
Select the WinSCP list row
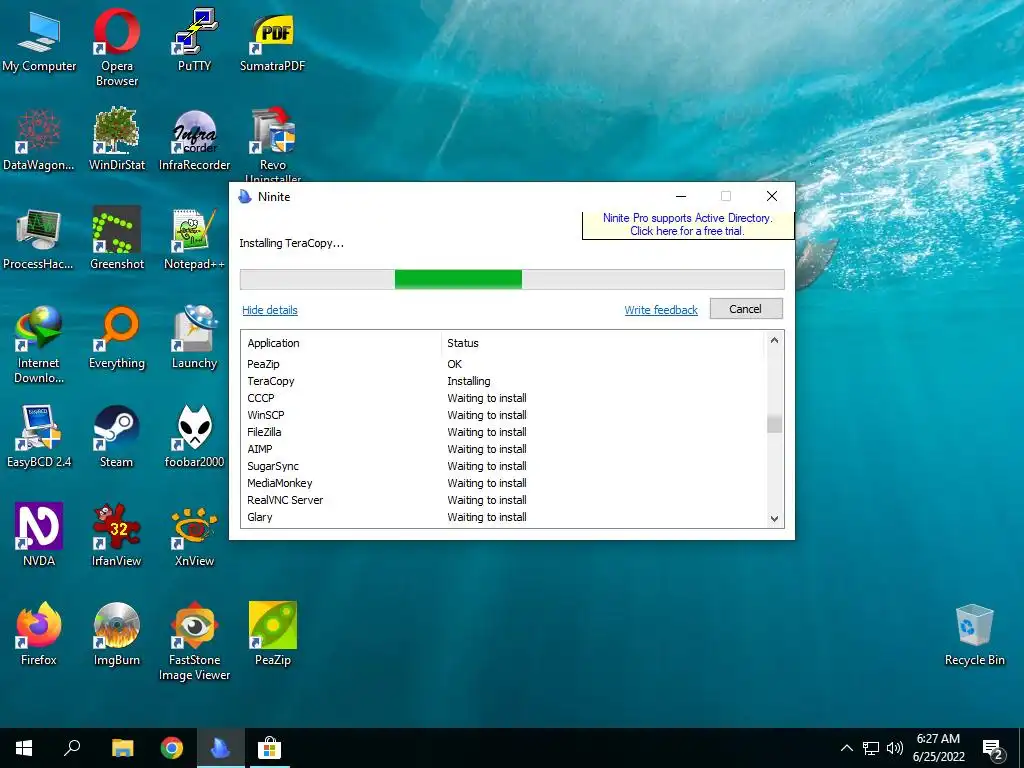(503, 415)
